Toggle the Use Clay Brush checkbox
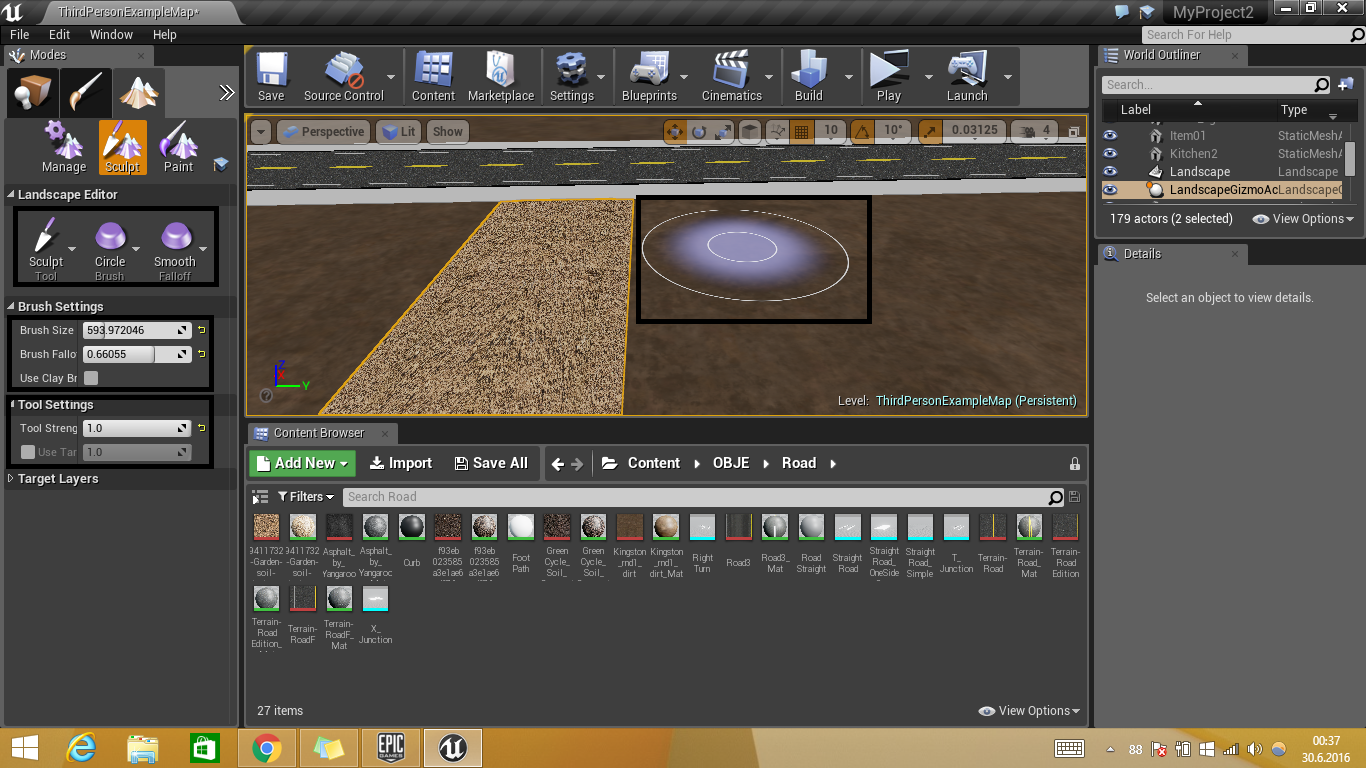The image size is (1366, 768). (91, 378)
